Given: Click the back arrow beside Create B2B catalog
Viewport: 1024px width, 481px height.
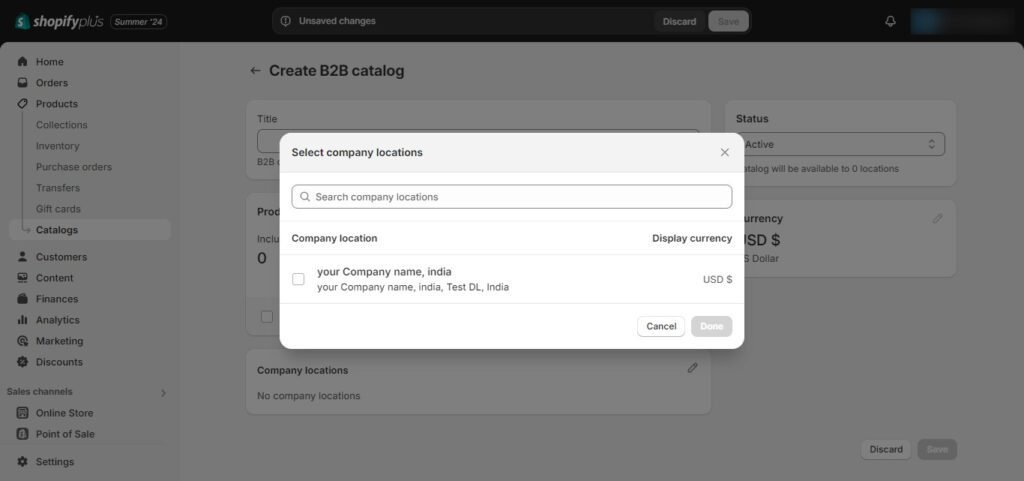Looking at the screenshot, I should coord(255,70).
